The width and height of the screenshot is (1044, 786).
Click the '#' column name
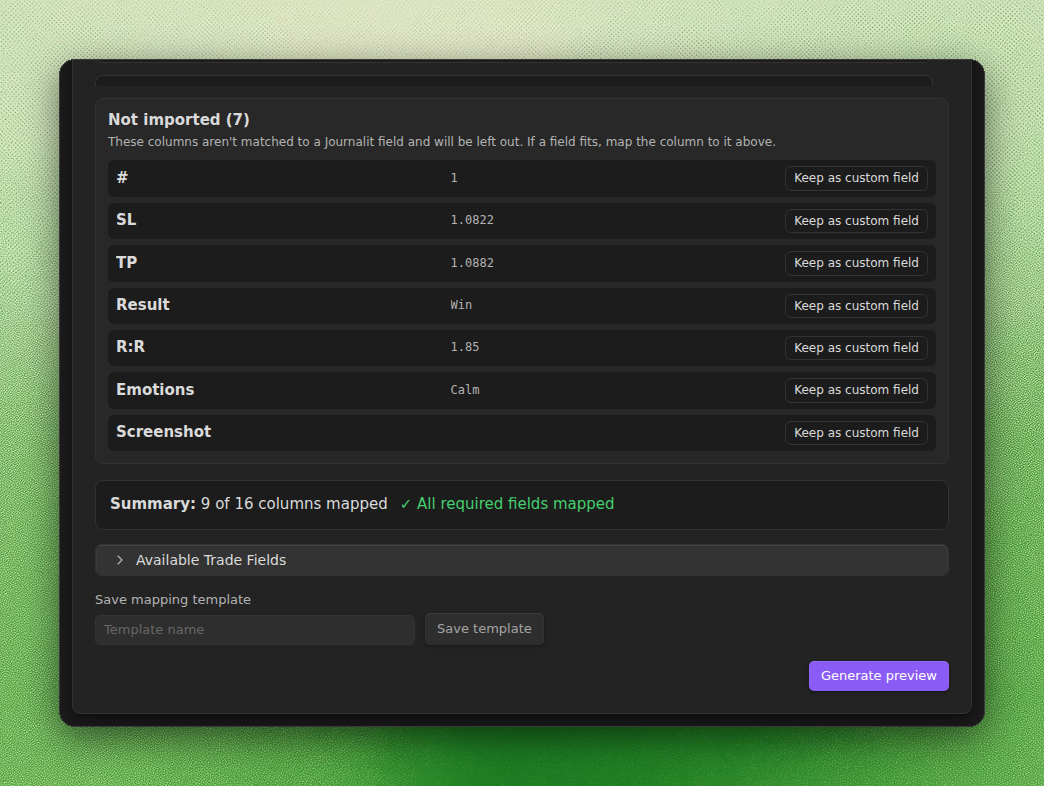pos(123,178)
